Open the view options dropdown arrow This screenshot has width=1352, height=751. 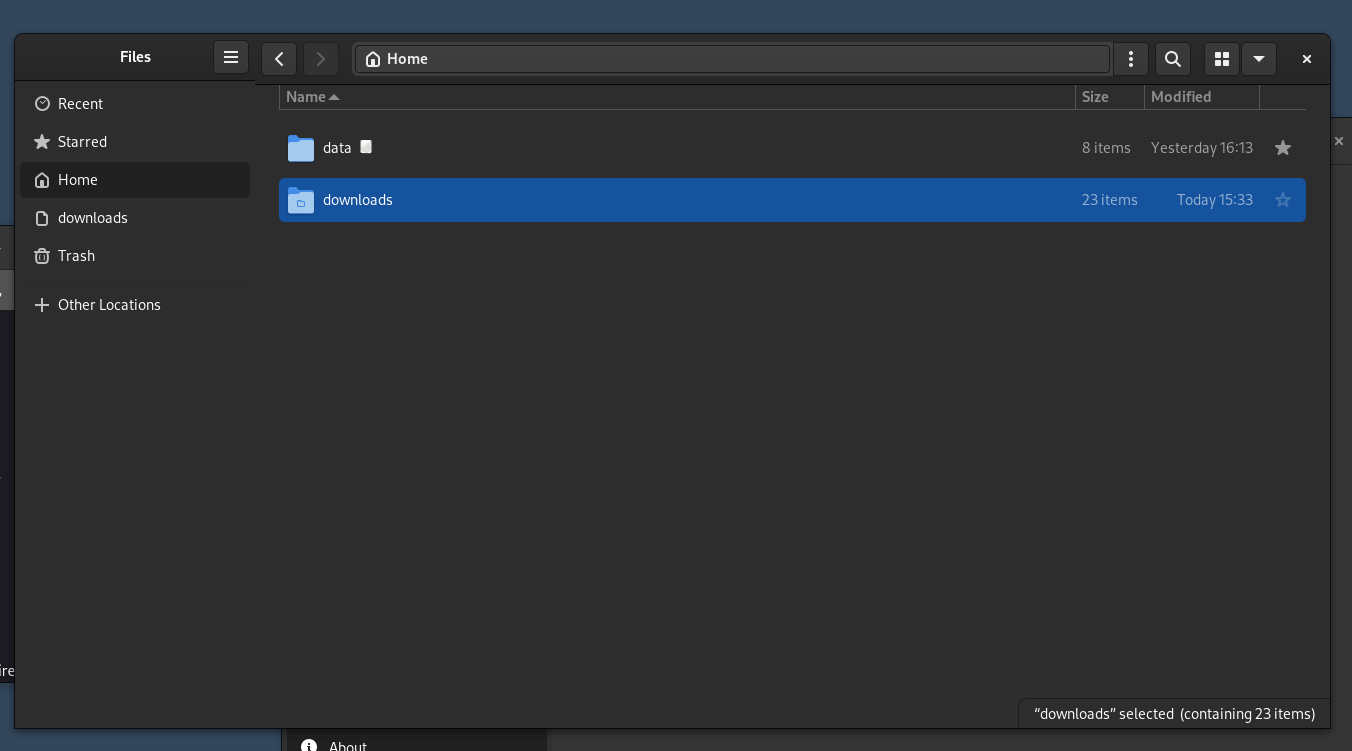point(1259,59)
